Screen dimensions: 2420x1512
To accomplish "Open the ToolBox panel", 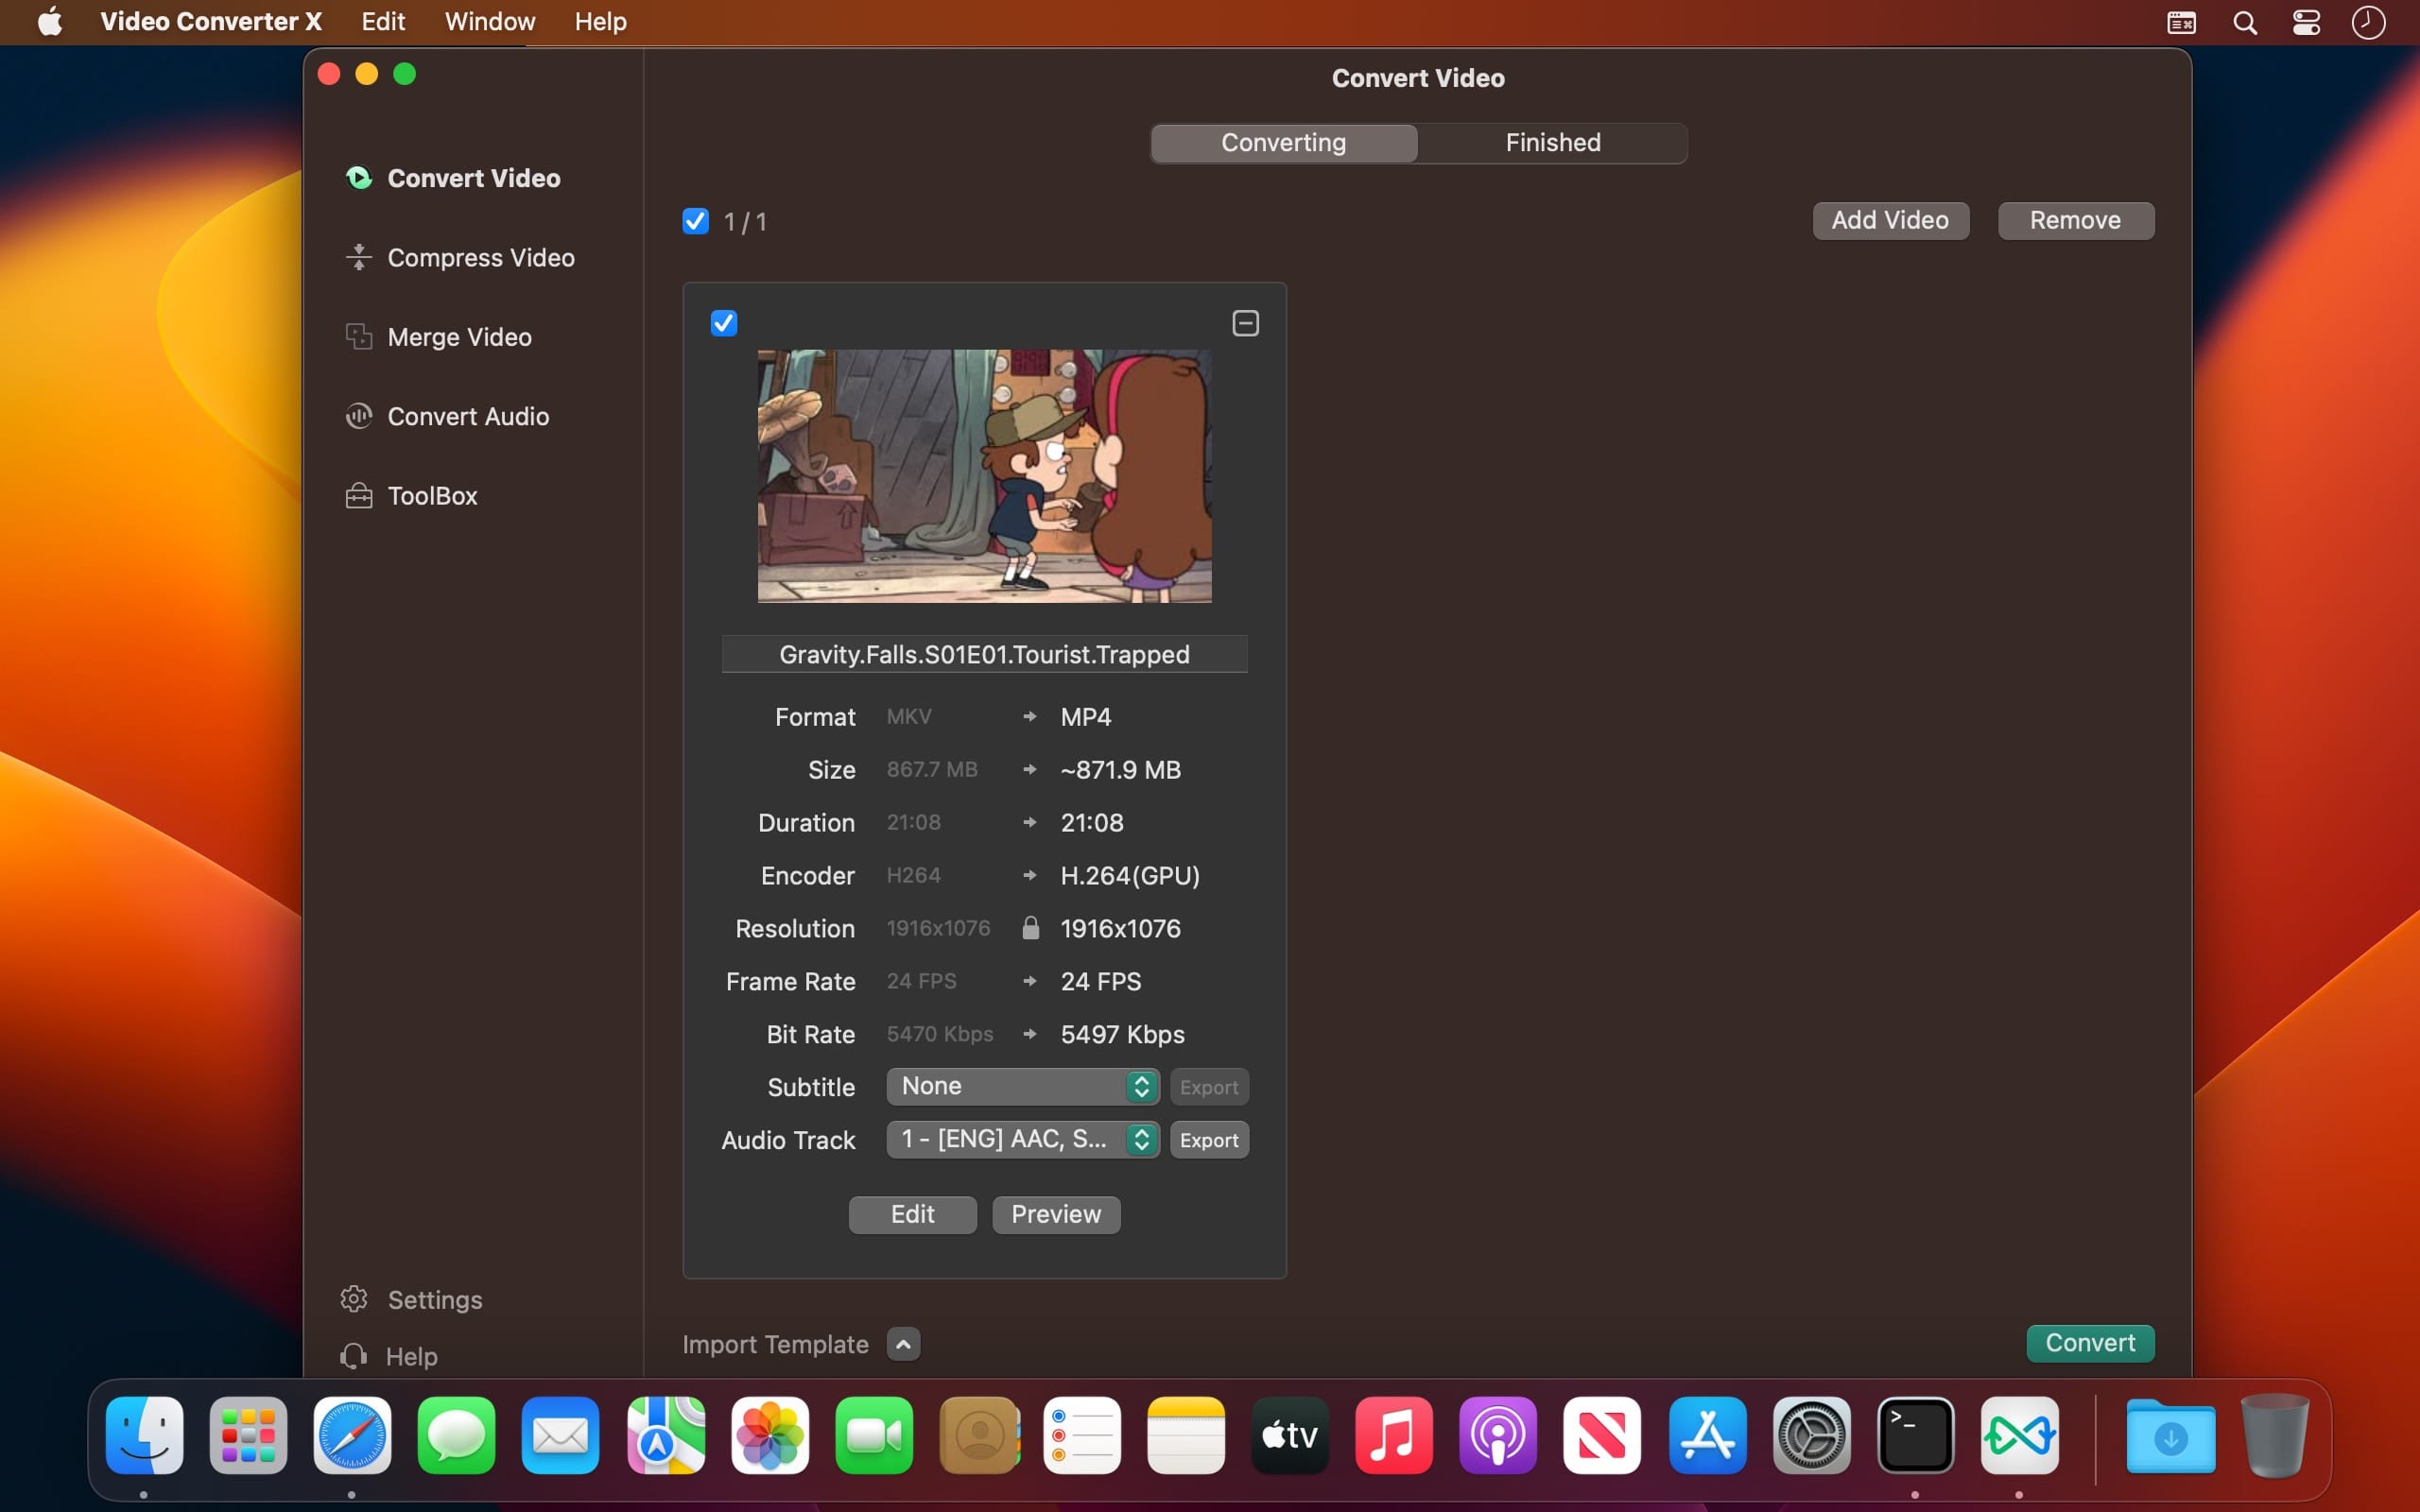I will (431, 495).
